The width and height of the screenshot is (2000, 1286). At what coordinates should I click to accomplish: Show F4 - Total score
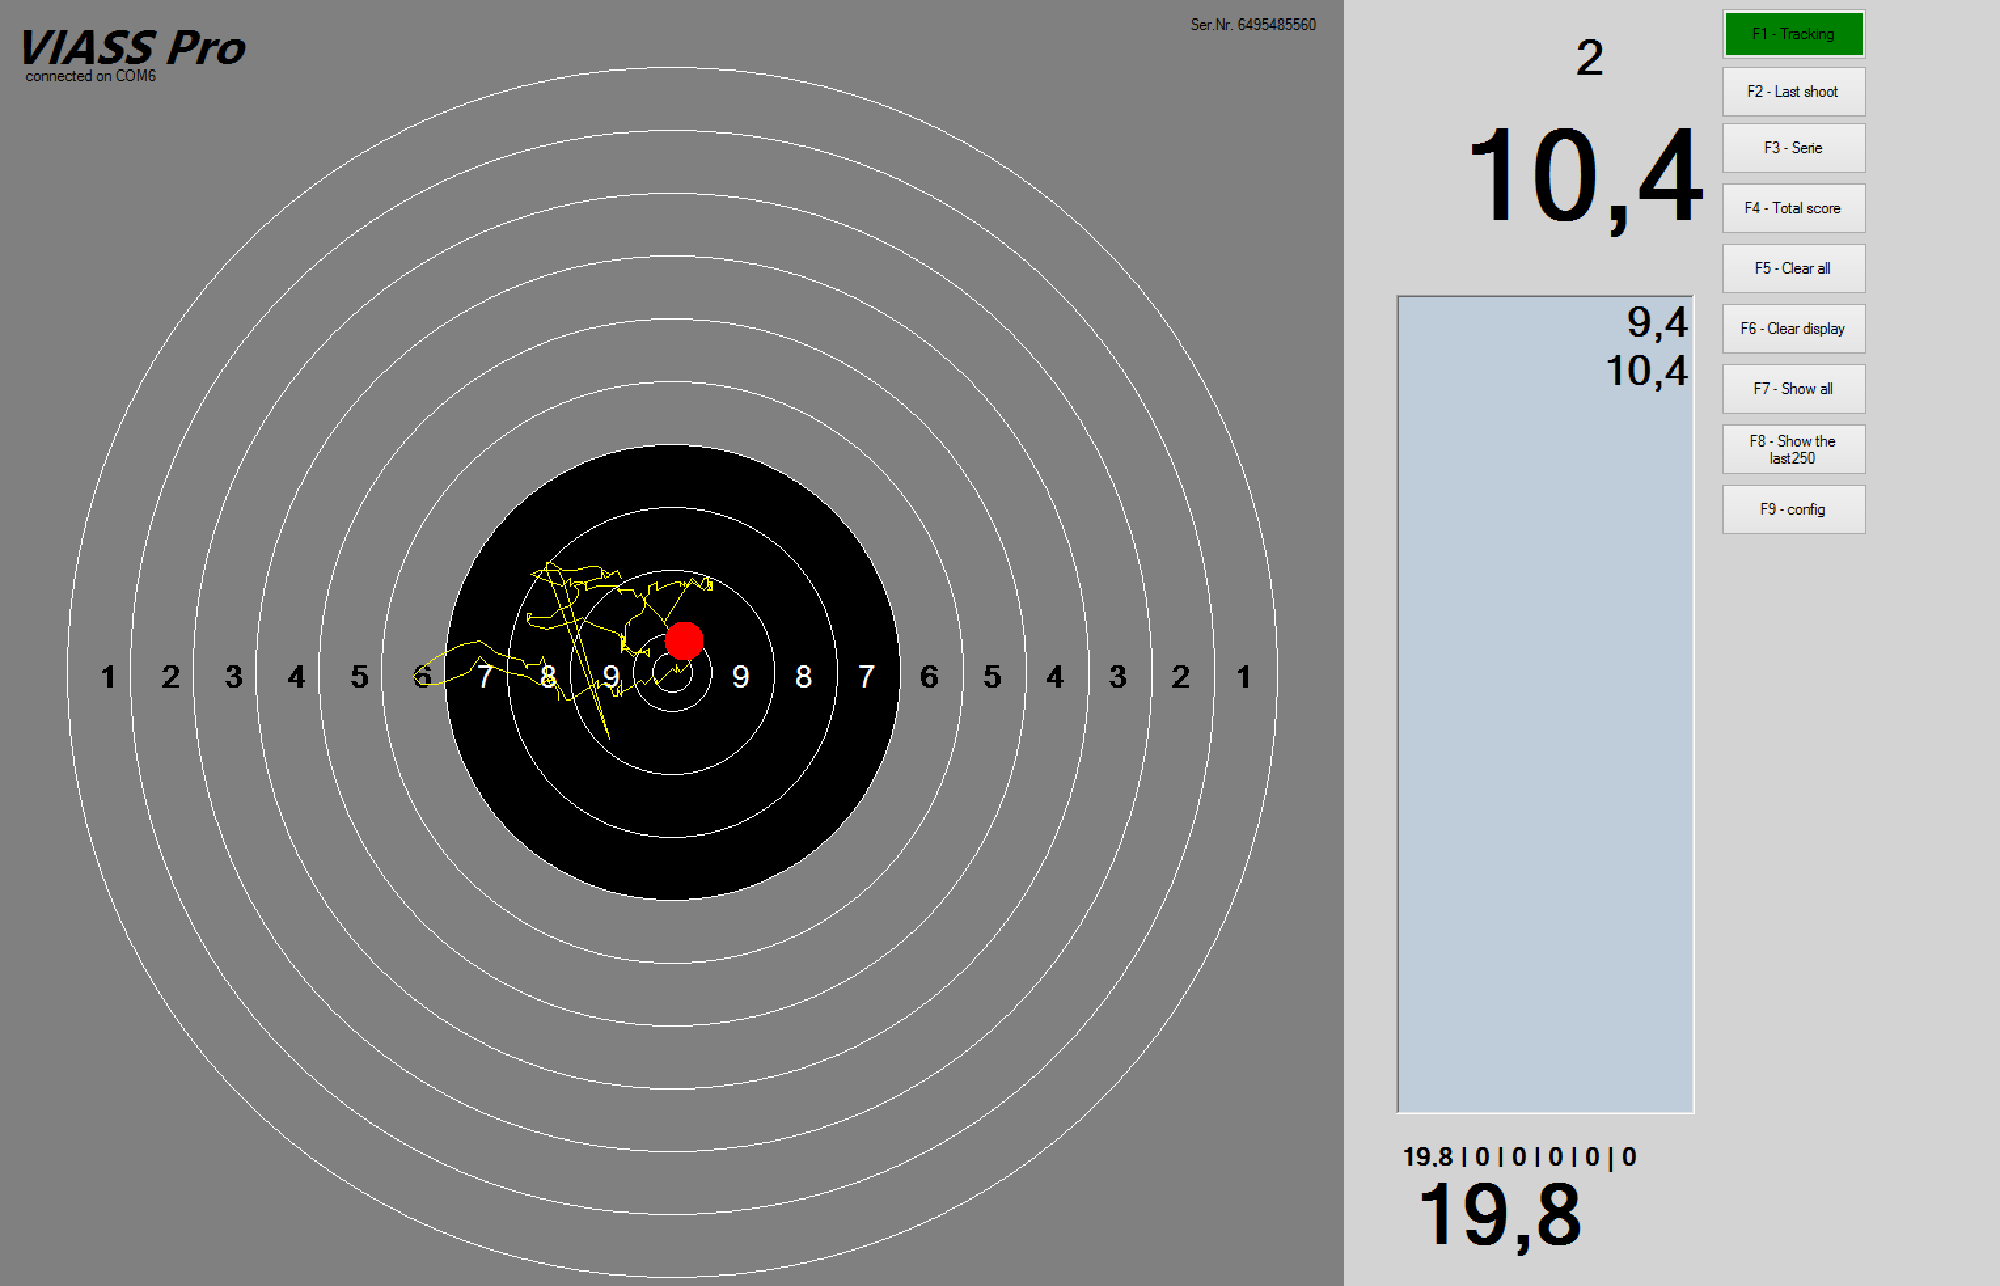1793,208
